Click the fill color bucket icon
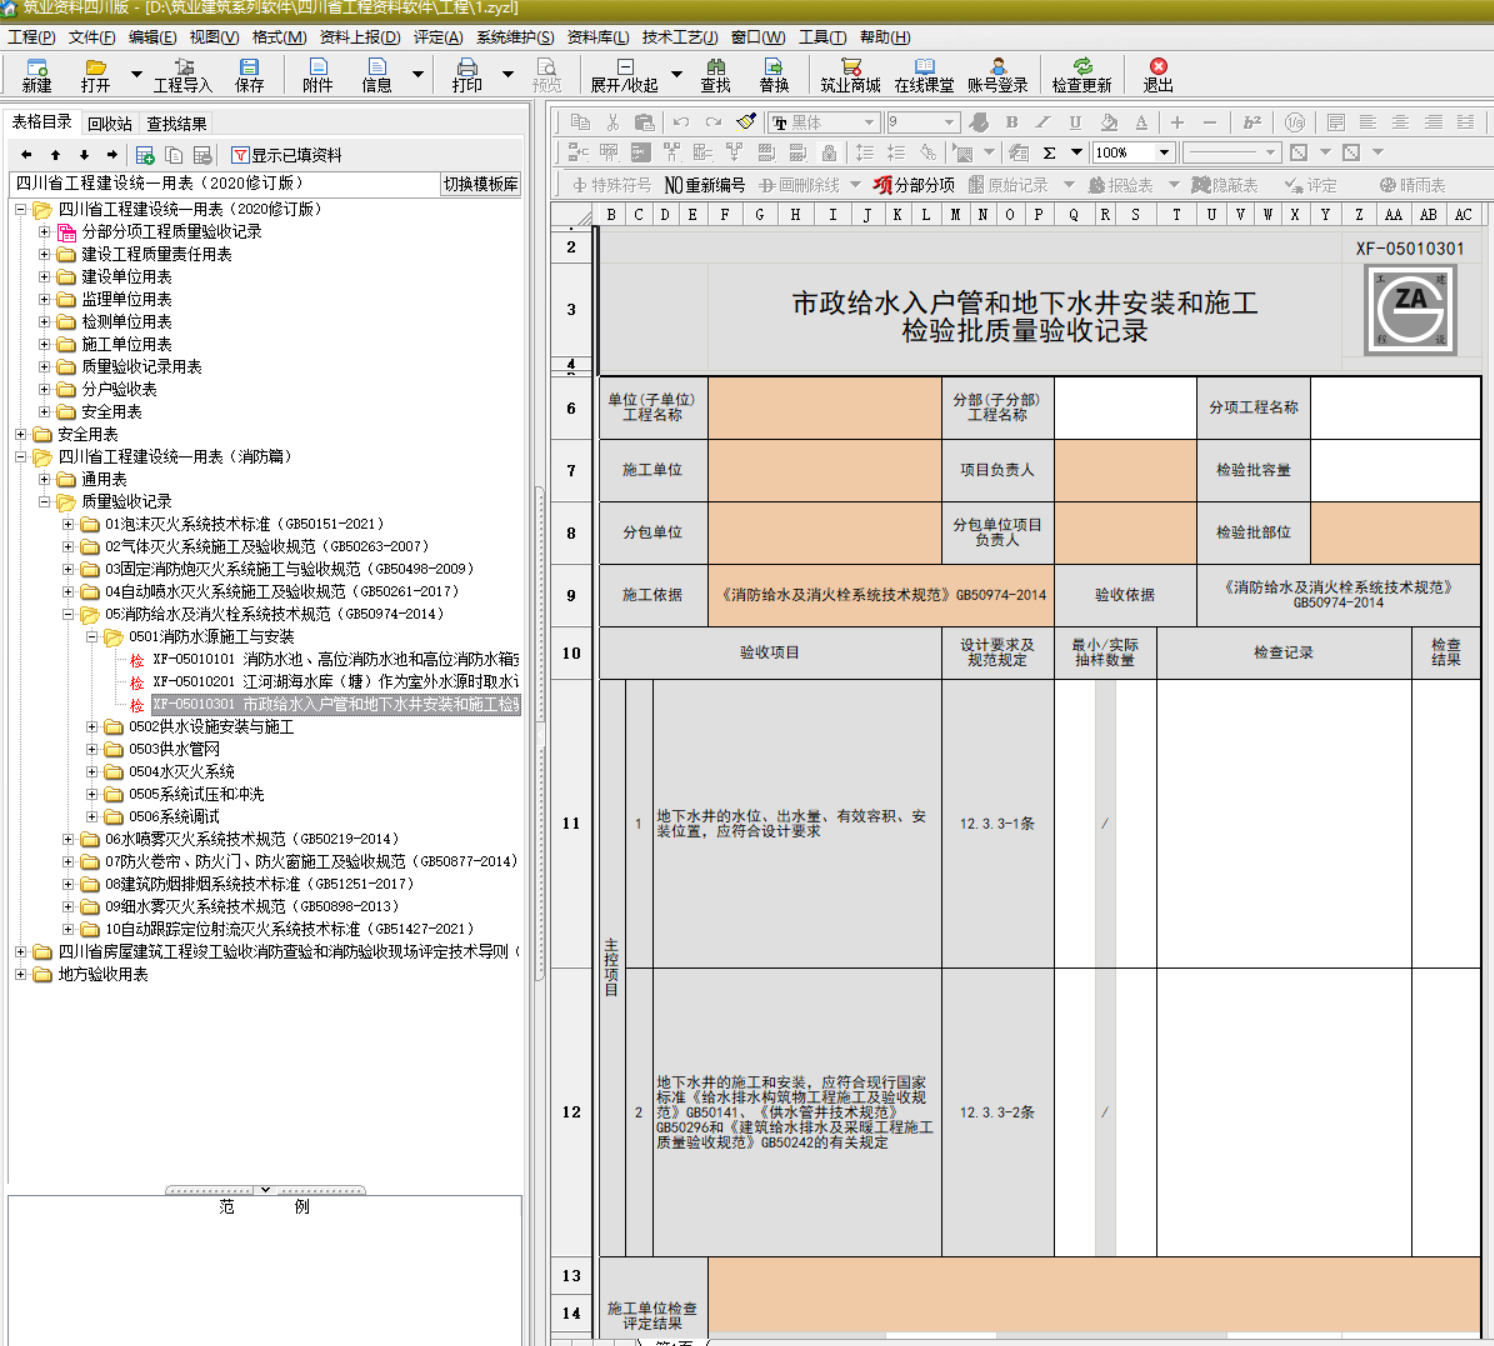Screen dimensions: 1494x1346 (1108, 122)
